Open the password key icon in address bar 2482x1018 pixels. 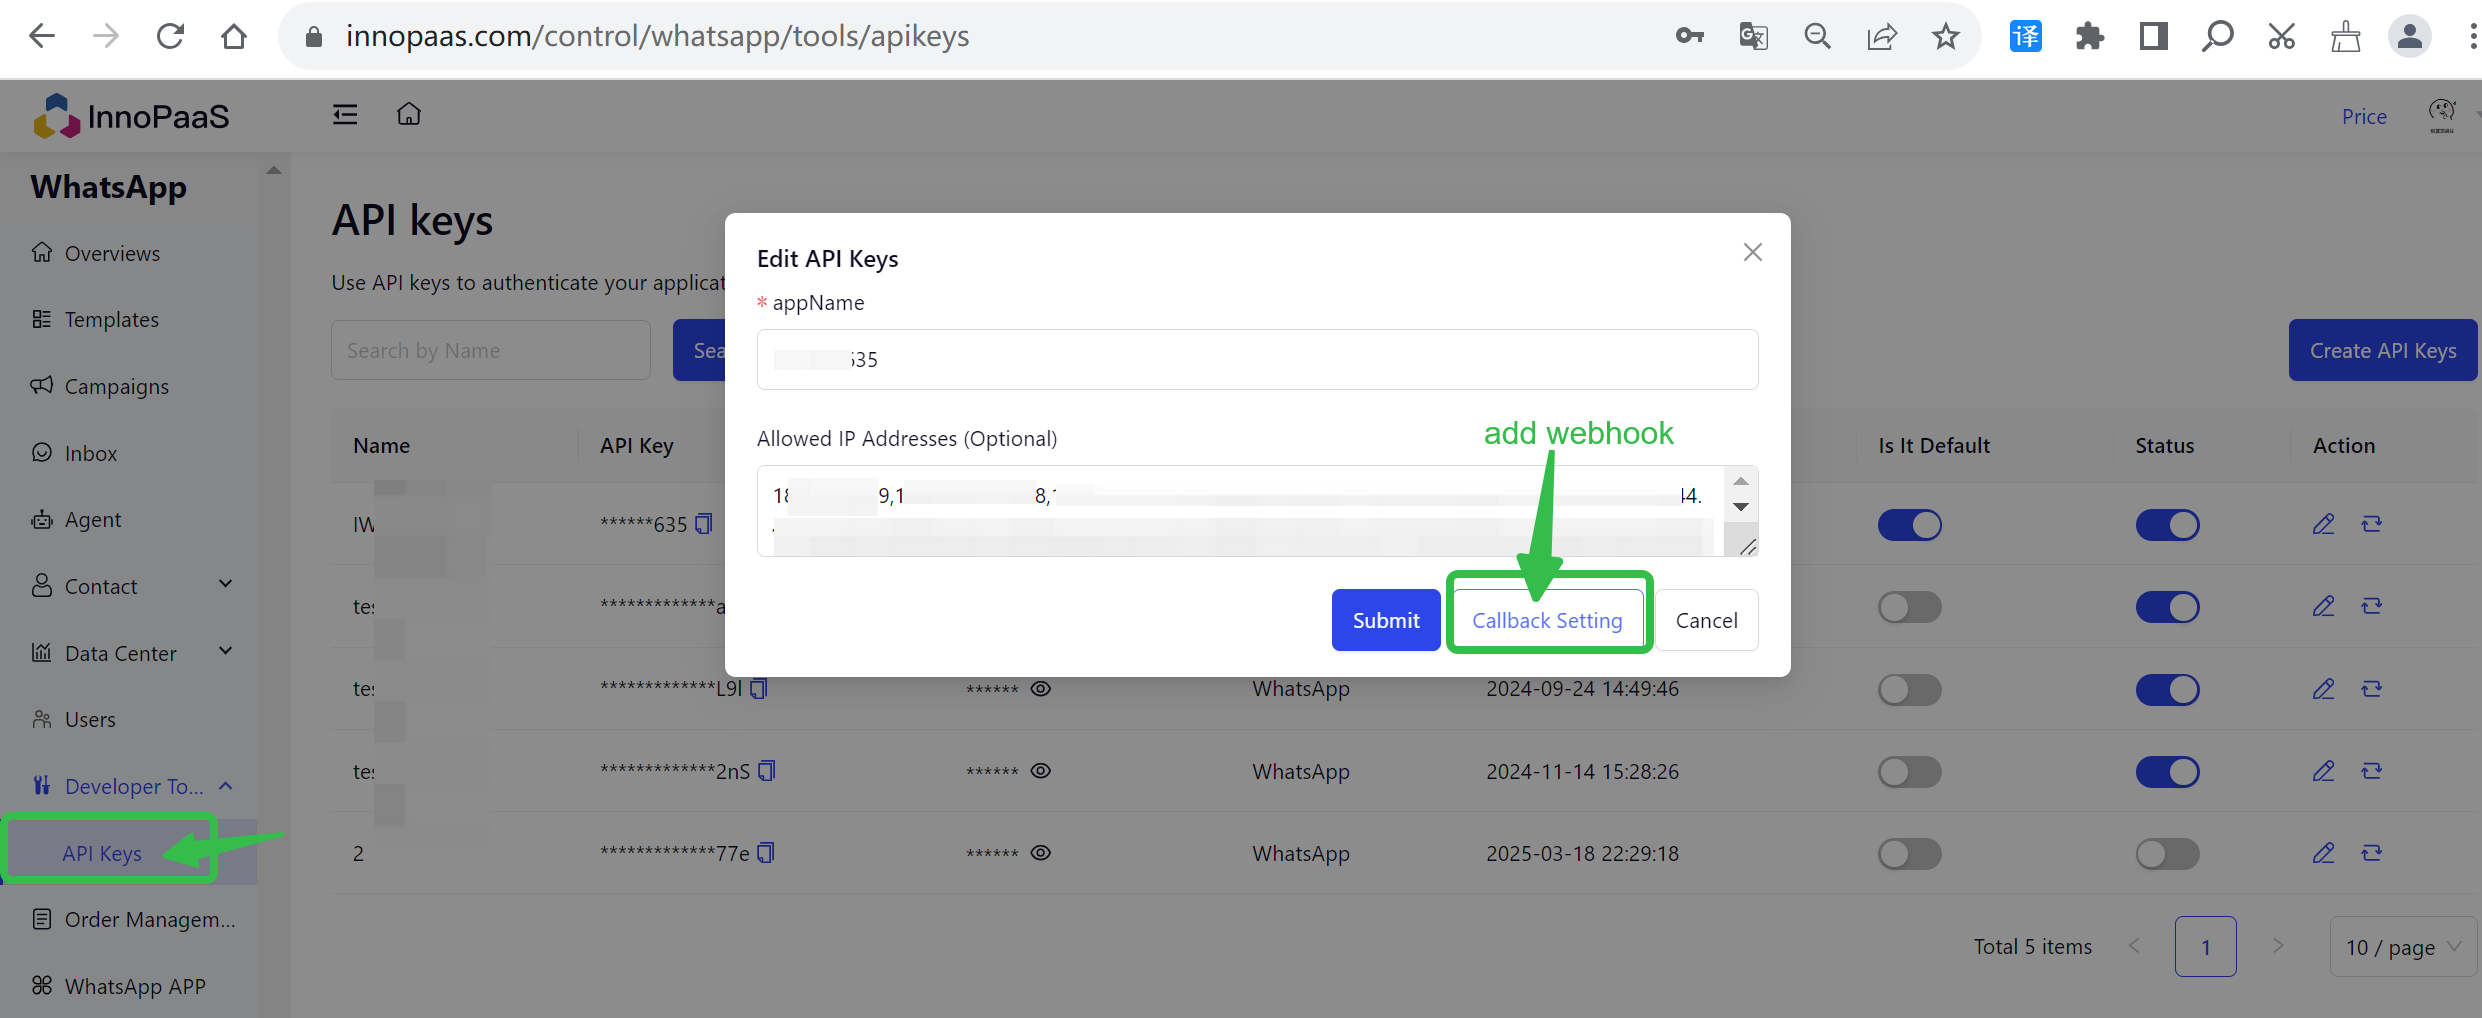pyautogui.click(x=1689, y=37)
